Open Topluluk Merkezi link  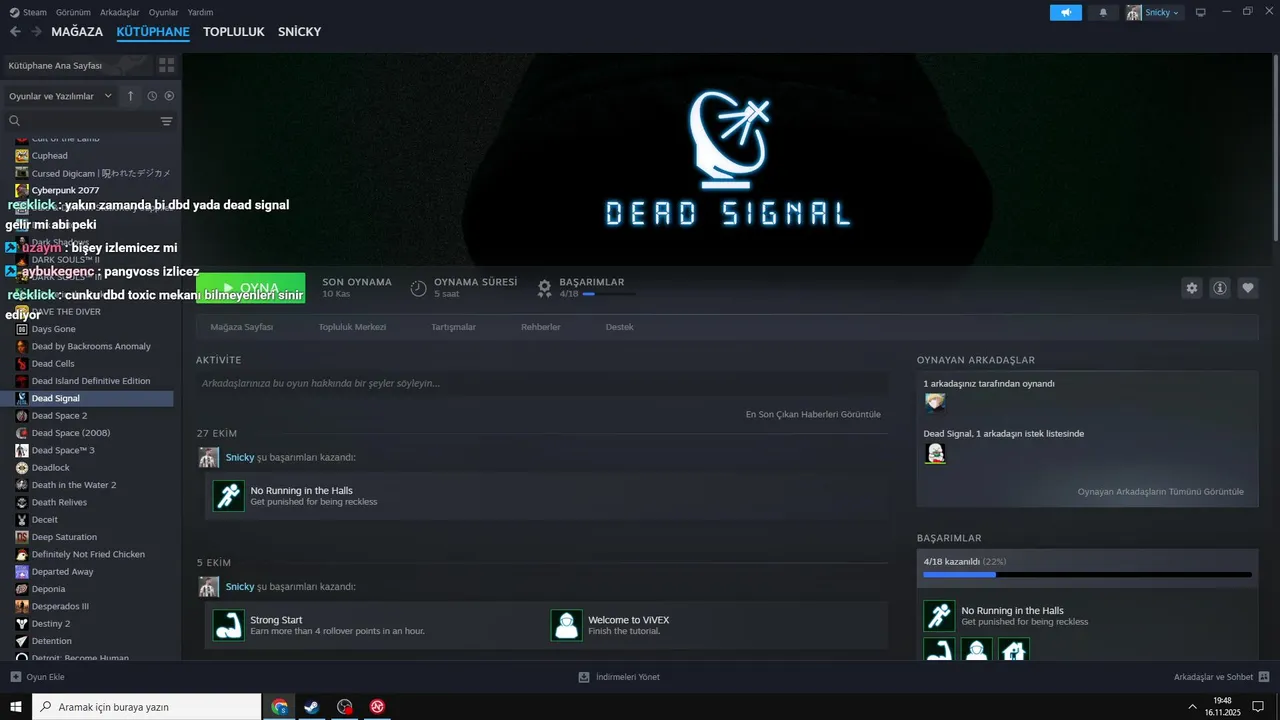(x=352, y=327)
